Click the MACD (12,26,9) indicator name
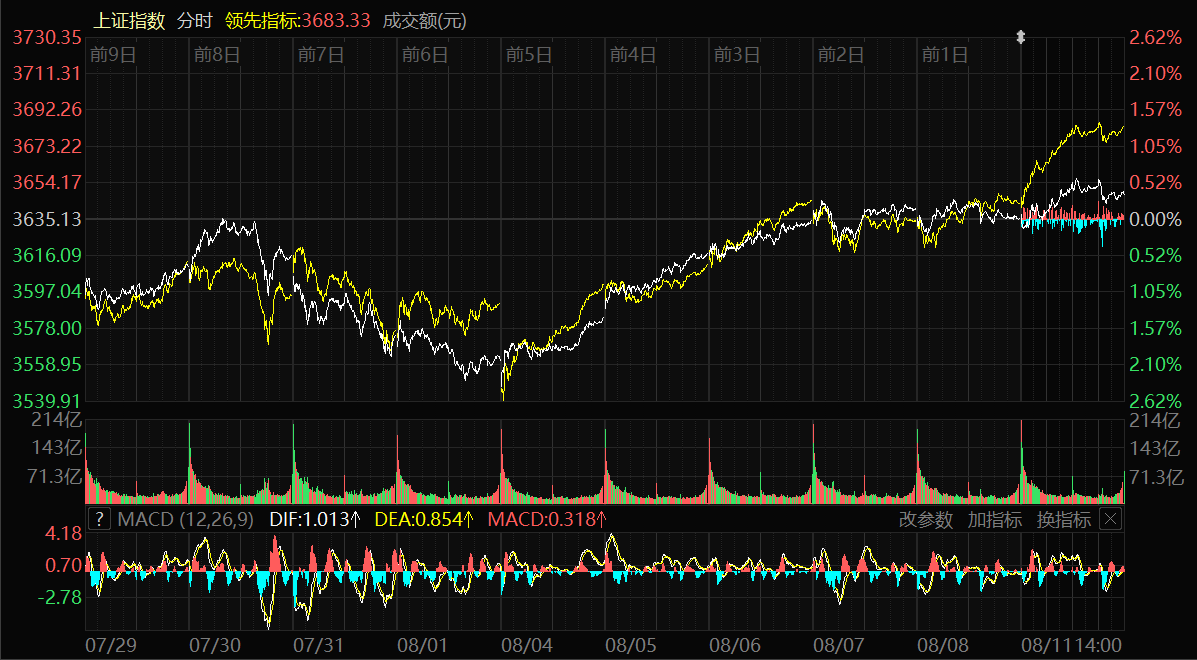Viewport: 1197px width, 660px height. pyautogui.click(x=187, y=519)
